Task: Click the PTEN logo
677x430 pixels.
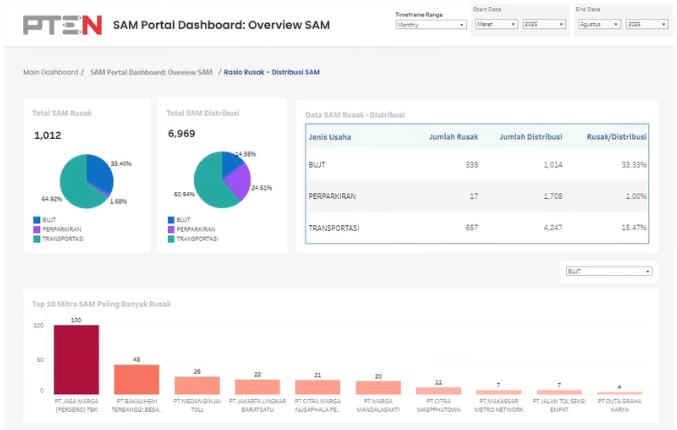Action: point(62,25)
